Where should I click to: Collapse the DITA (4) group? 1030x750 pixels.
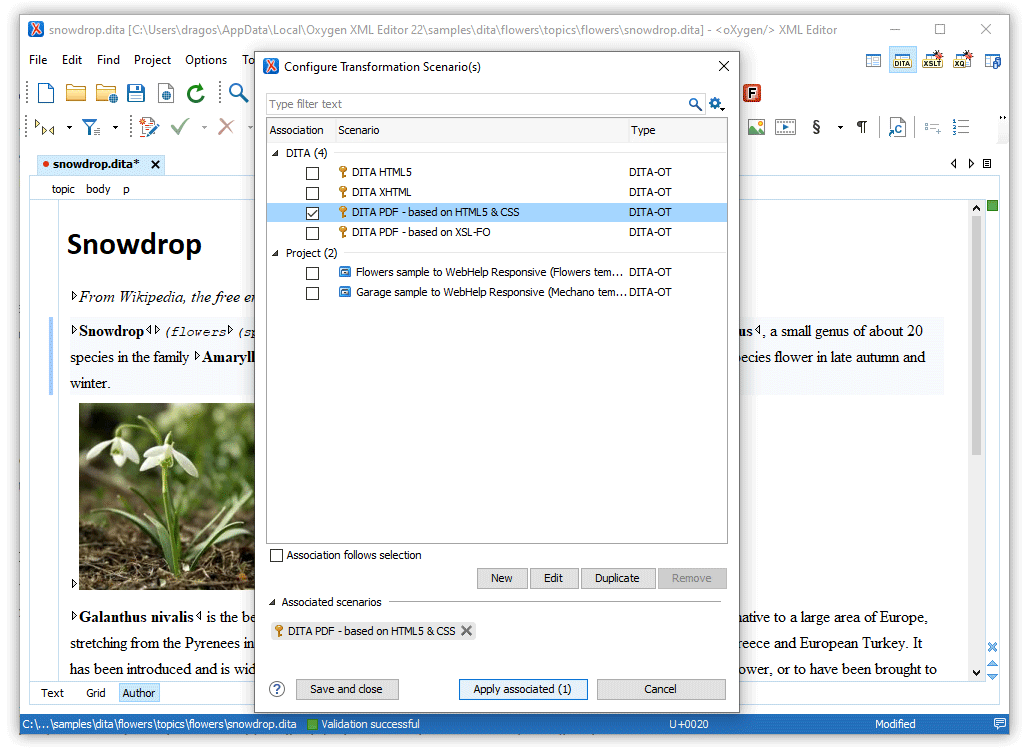(x=275, y=153)
